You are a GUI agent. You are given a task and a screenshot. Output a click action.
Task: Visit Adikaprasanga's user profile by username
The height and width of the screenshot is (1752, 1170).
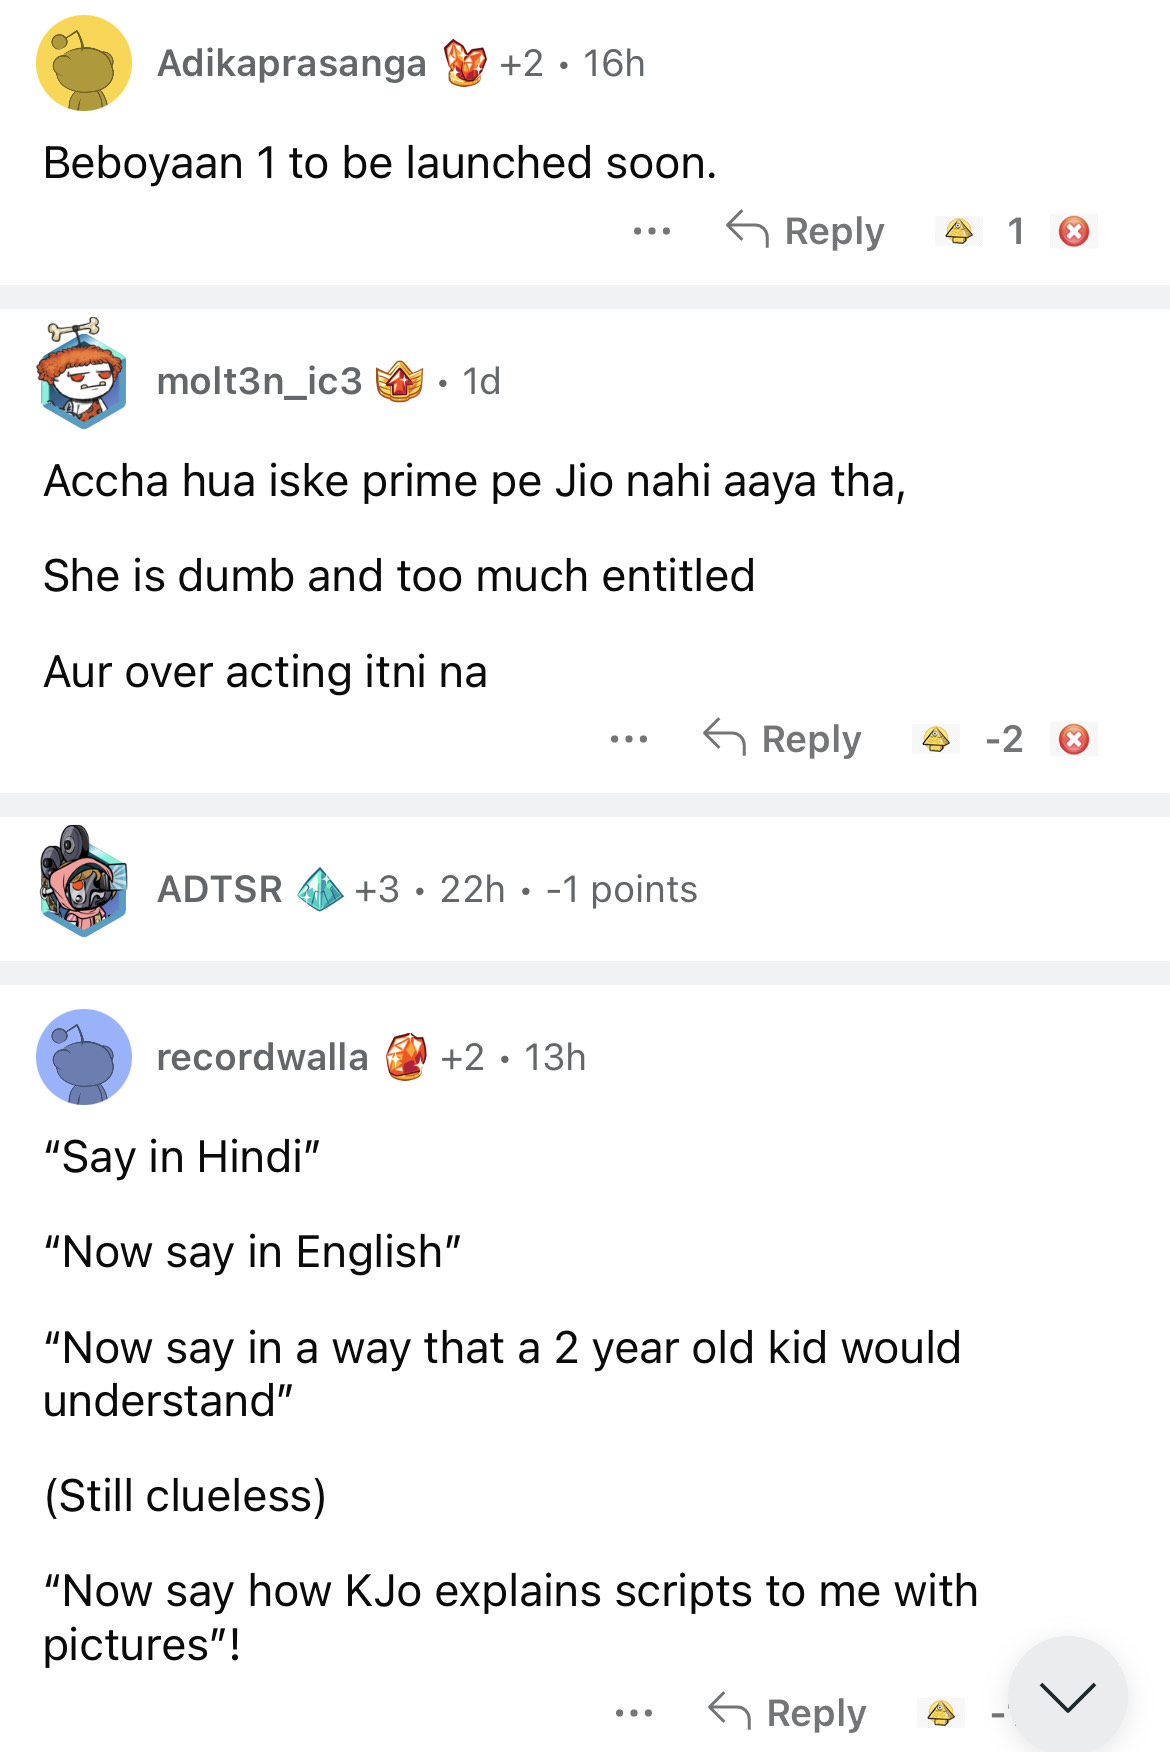(x=292, y=64)
